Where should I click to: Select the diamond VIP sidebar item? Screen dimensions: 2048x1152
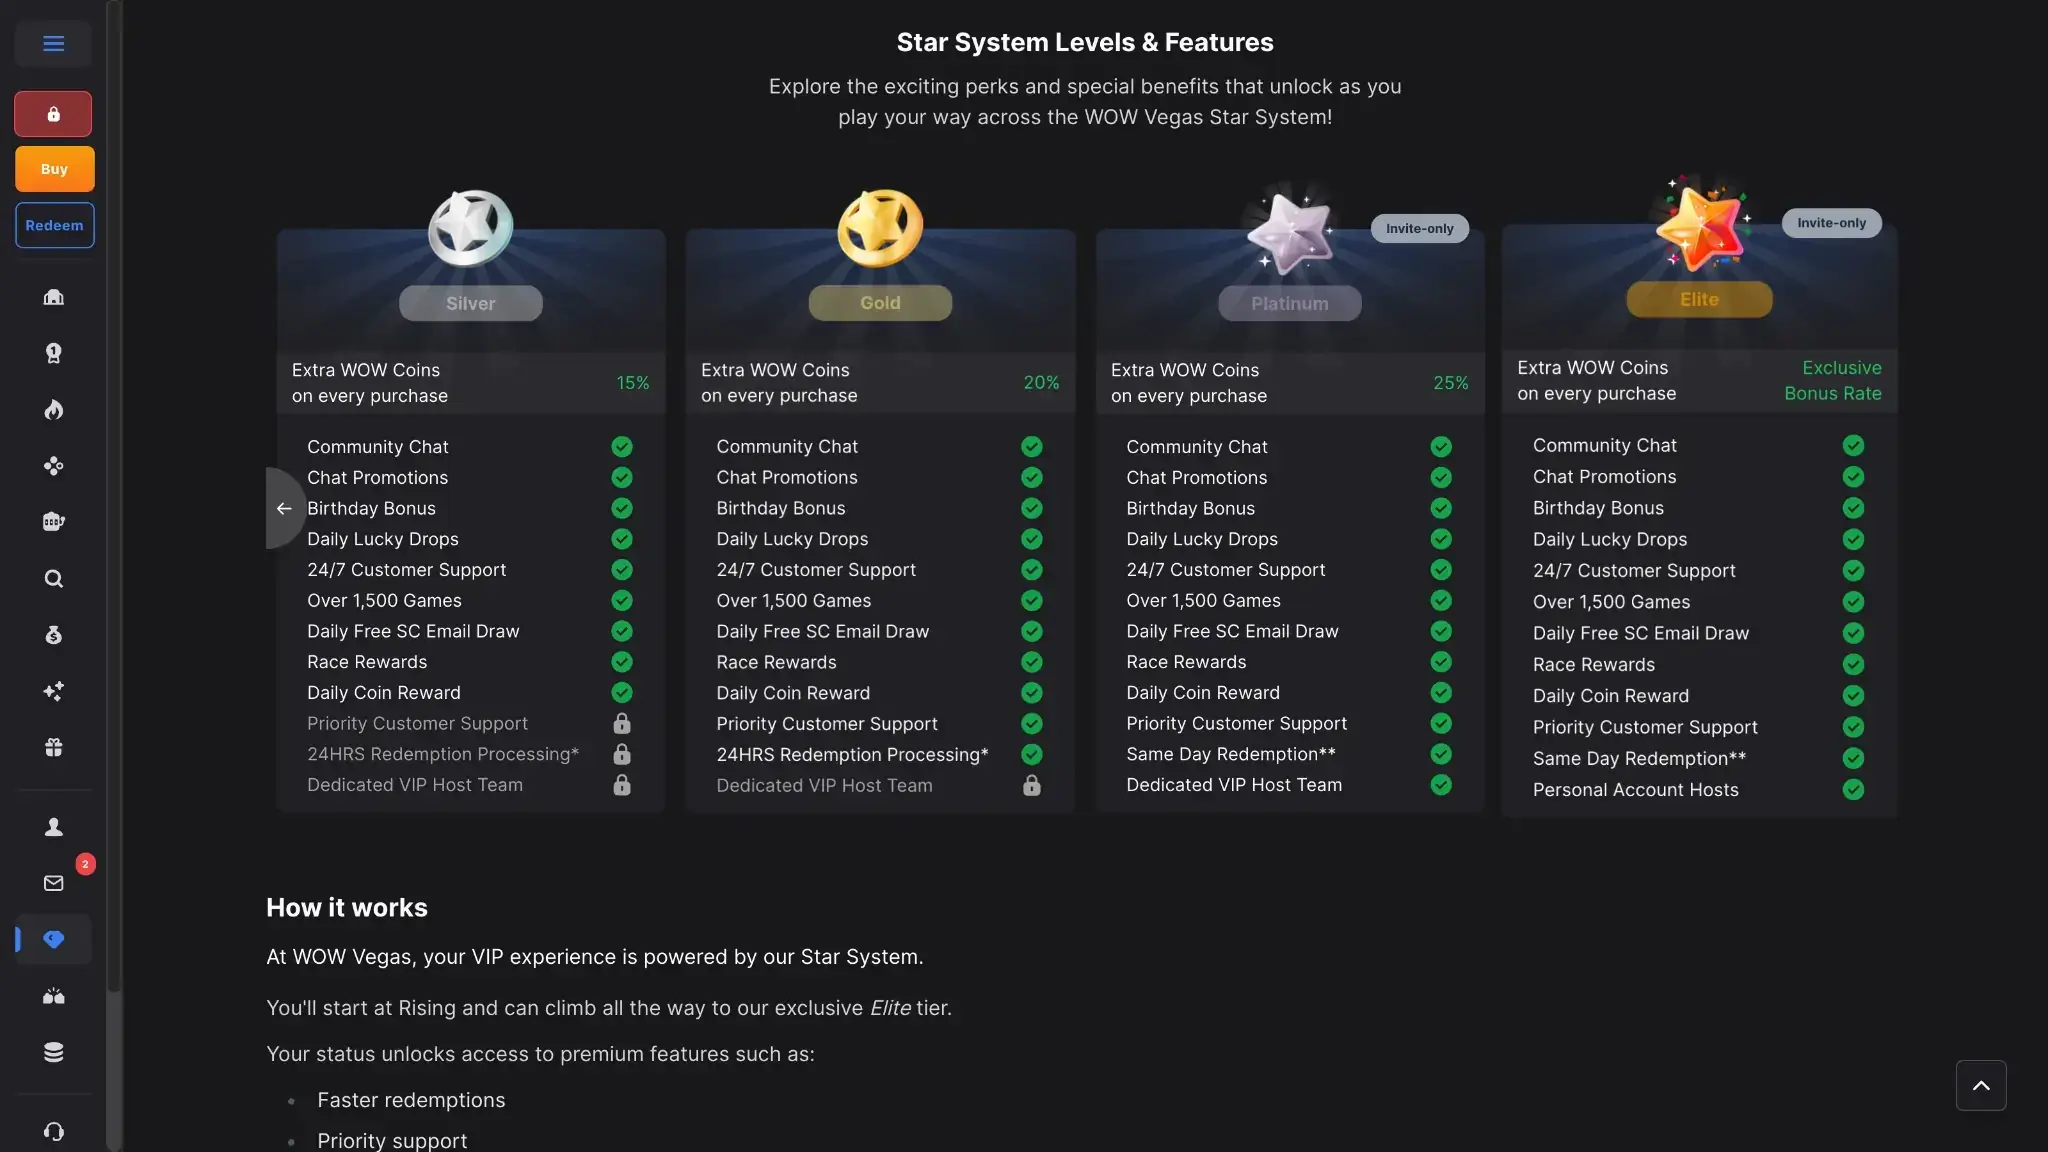54,939
